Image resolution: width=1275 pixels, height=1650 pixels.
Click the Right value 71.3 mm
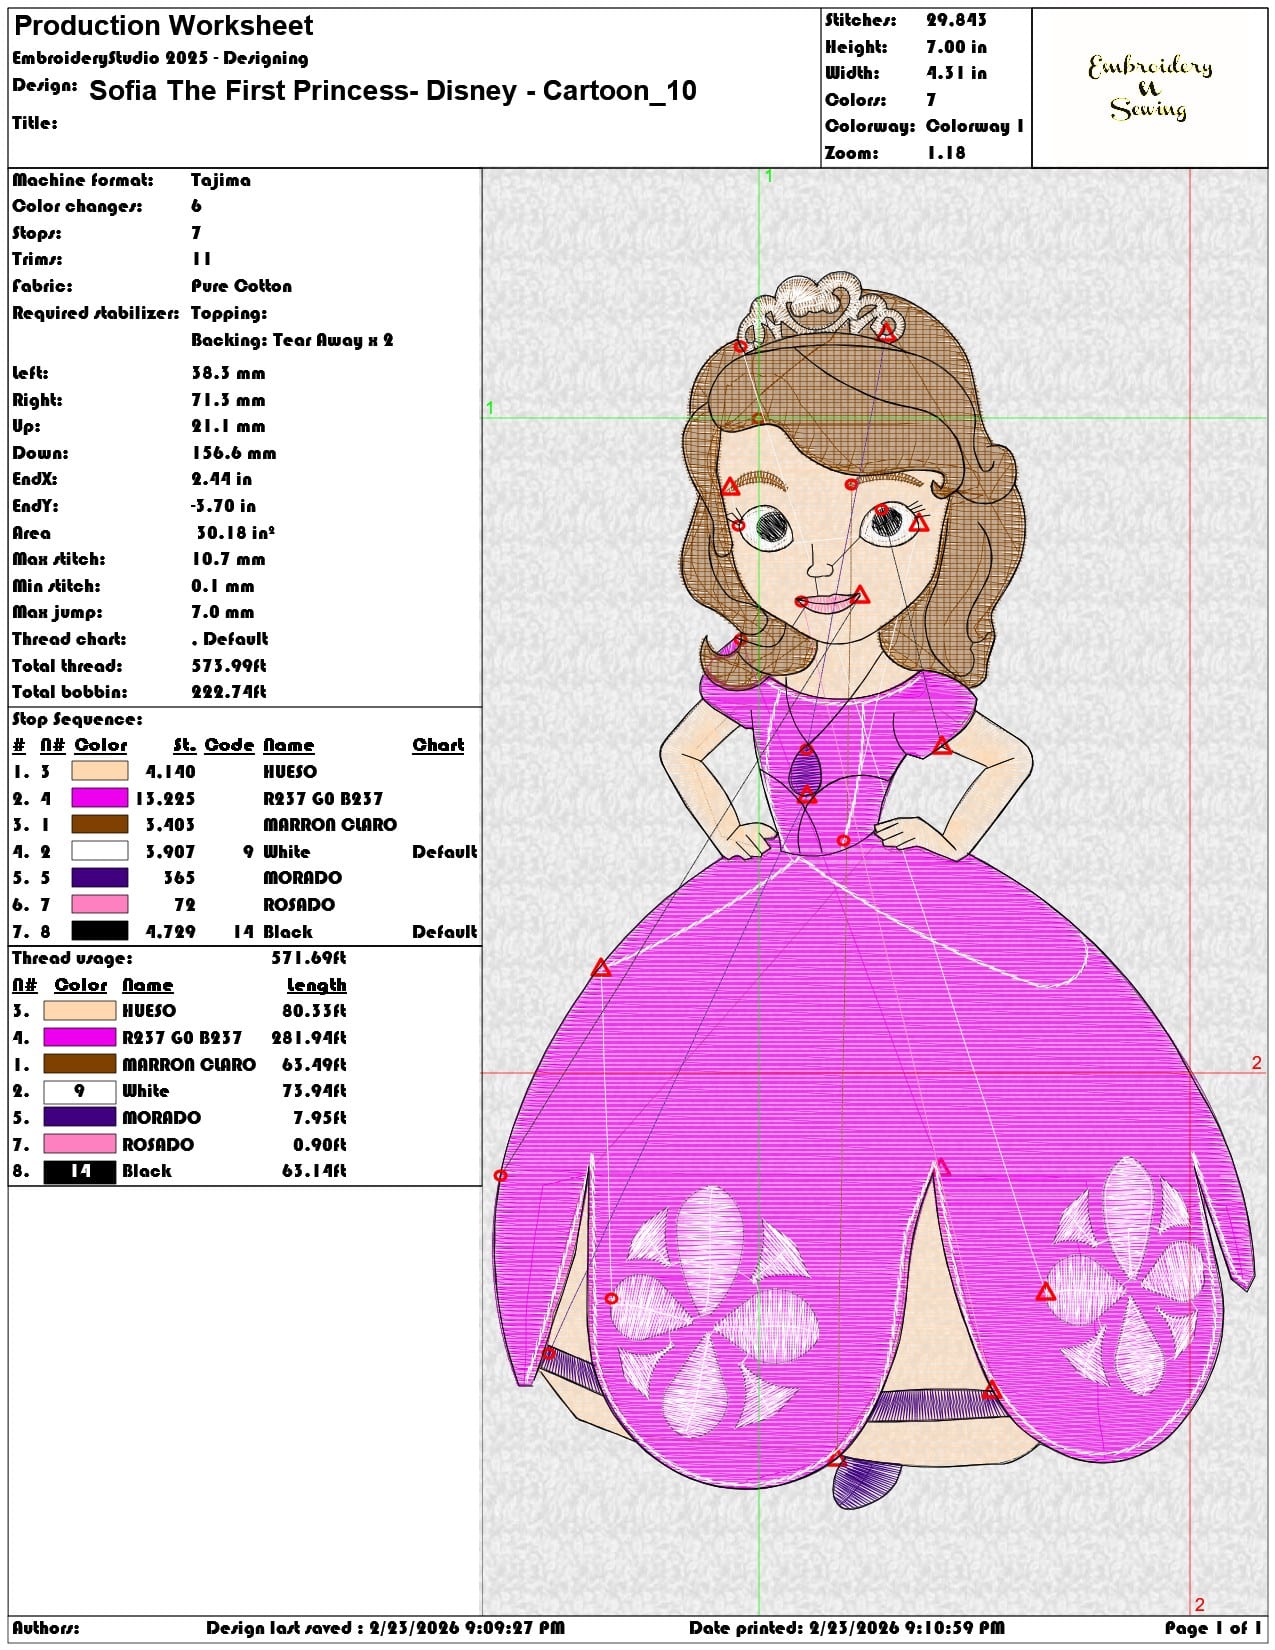point(228,400)
